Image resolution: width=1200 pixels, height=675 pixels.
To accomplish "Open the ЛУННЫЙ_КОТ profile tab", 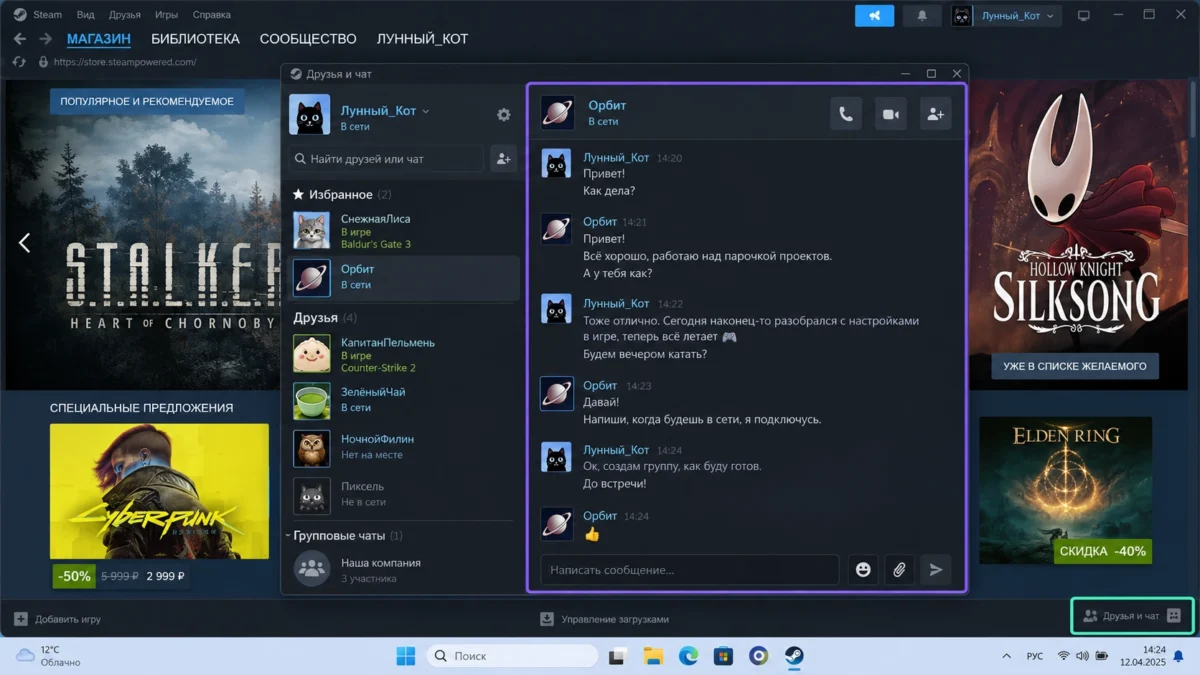I will [x=422, y=39].
